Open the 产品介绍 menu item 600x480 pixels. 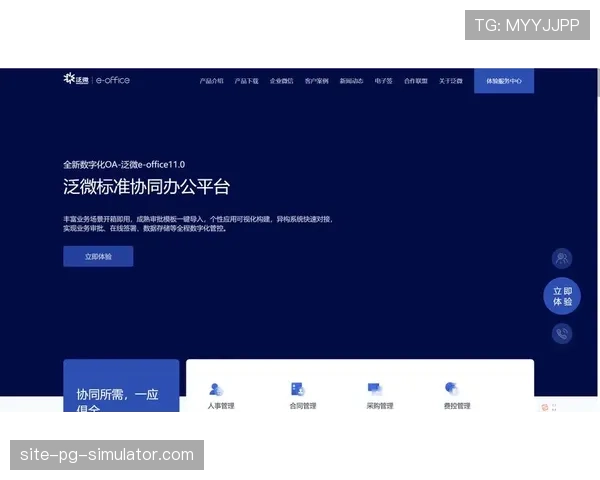point(211,81)
